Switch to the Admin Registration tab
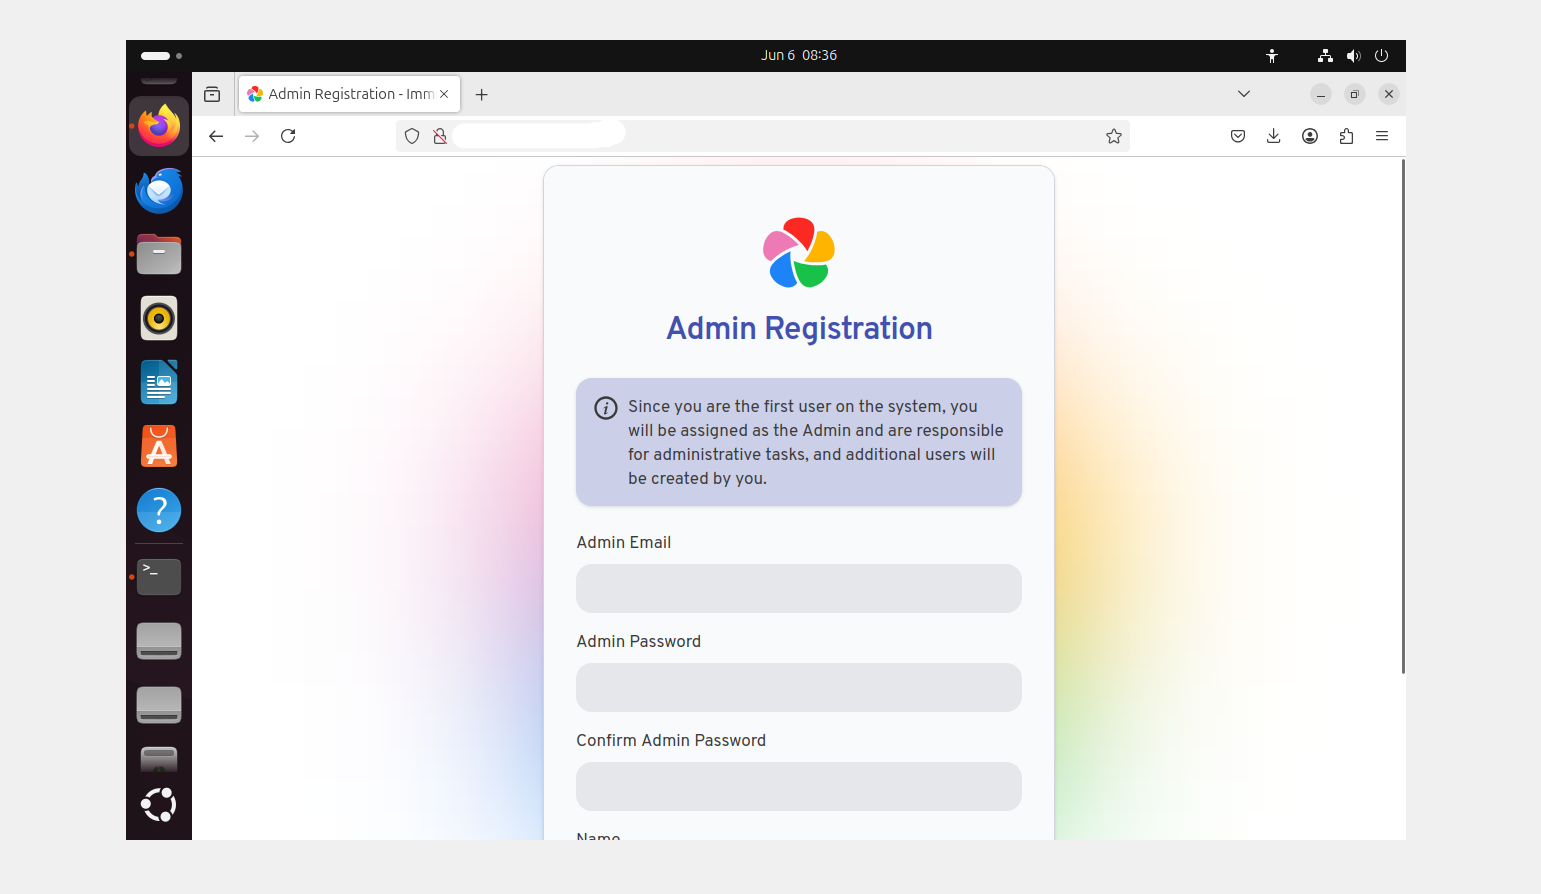The height and width of the screenshot is (894, 1541). [349, 94]
